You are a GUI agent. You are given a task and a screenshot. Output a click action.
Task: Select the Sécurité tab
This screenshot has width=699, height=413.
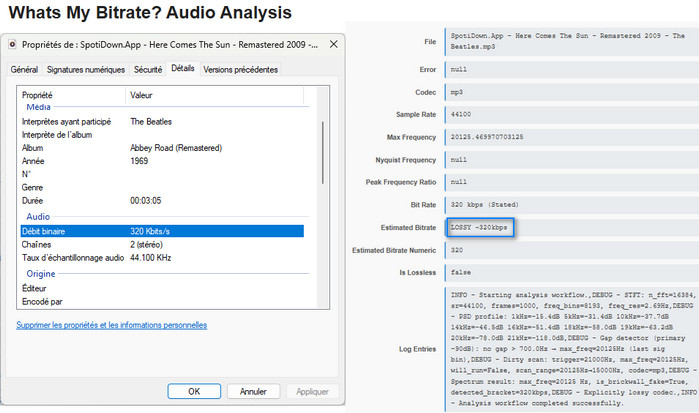point(148,70)
